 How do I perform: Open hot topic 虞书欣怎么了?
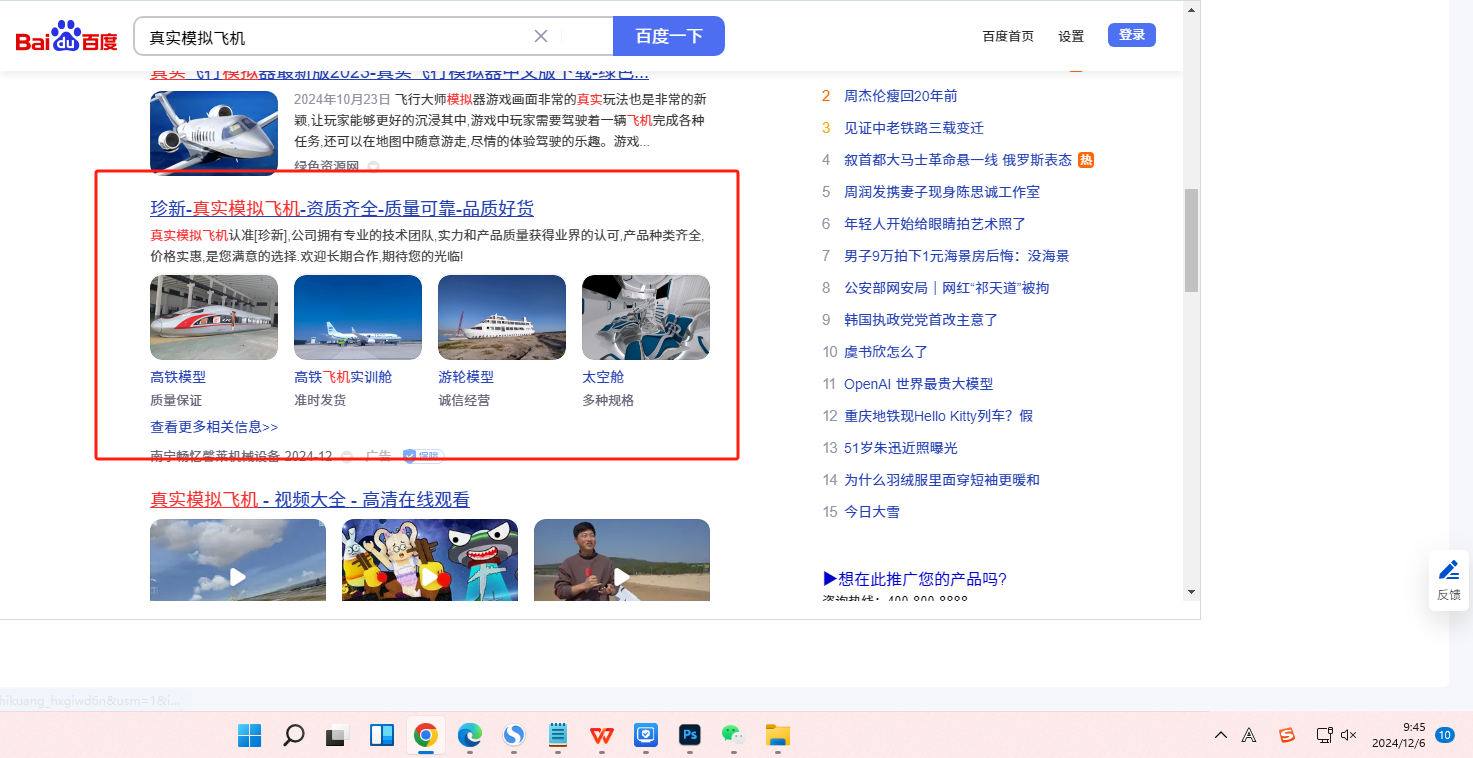886,352
